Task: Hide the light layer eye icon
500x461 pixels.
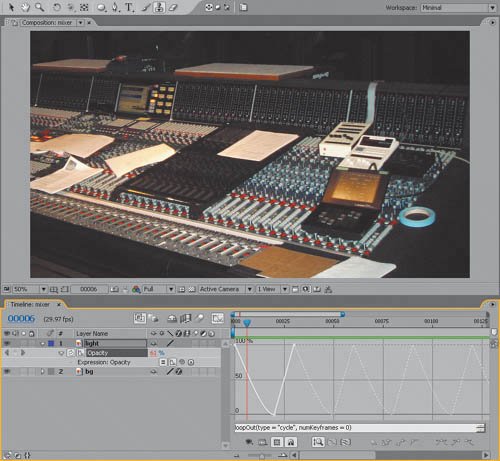Action: coord(7,343)
